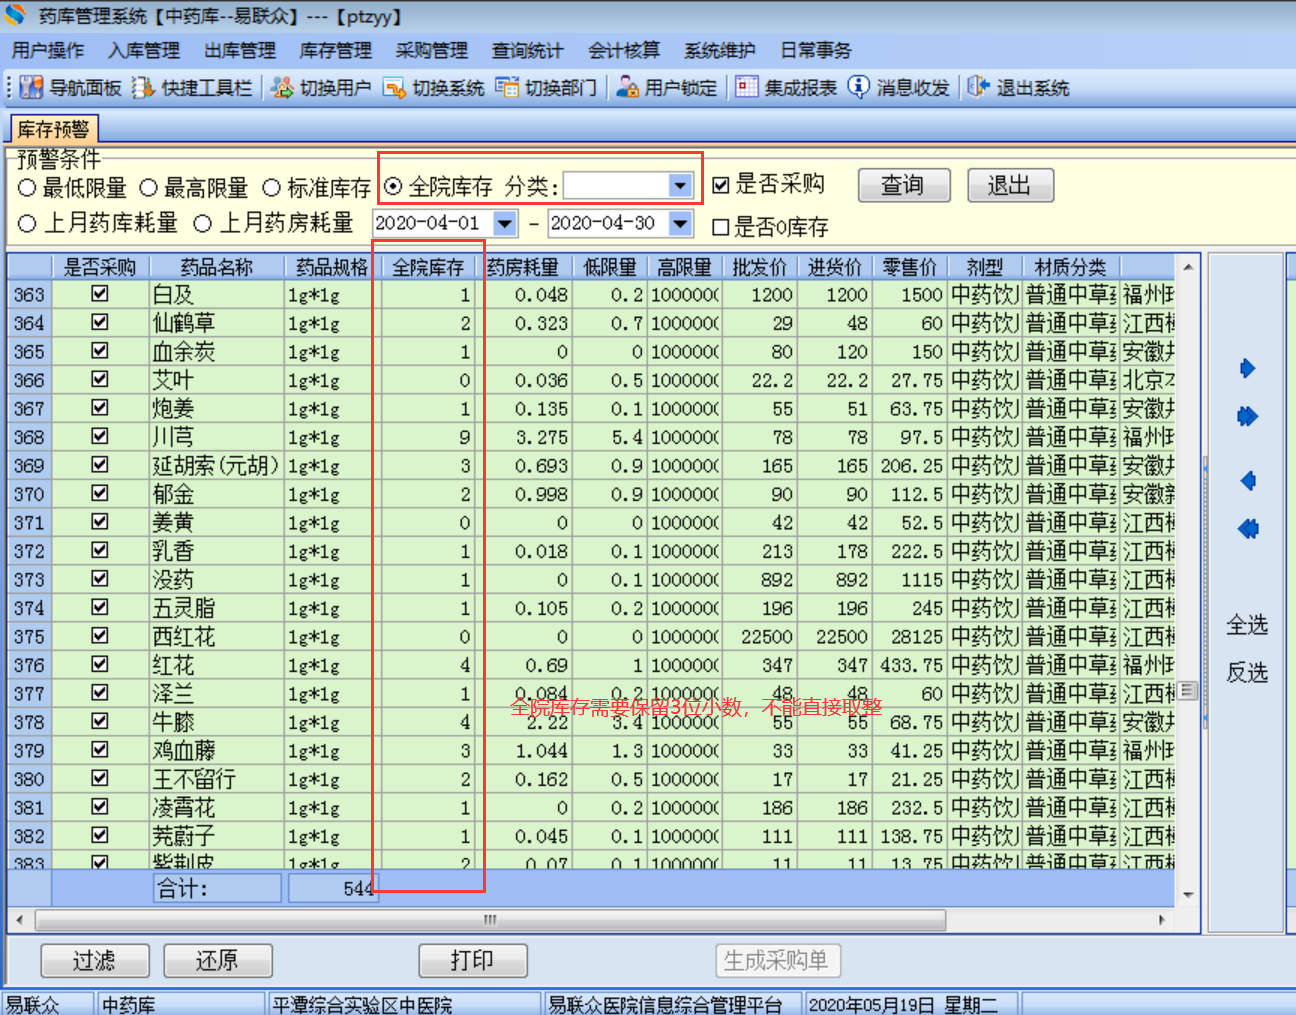Image resolution: width=1296 pixels, height=1015 pixels.
Task: Click the 查询 query button
Action: tap(903, 186)
